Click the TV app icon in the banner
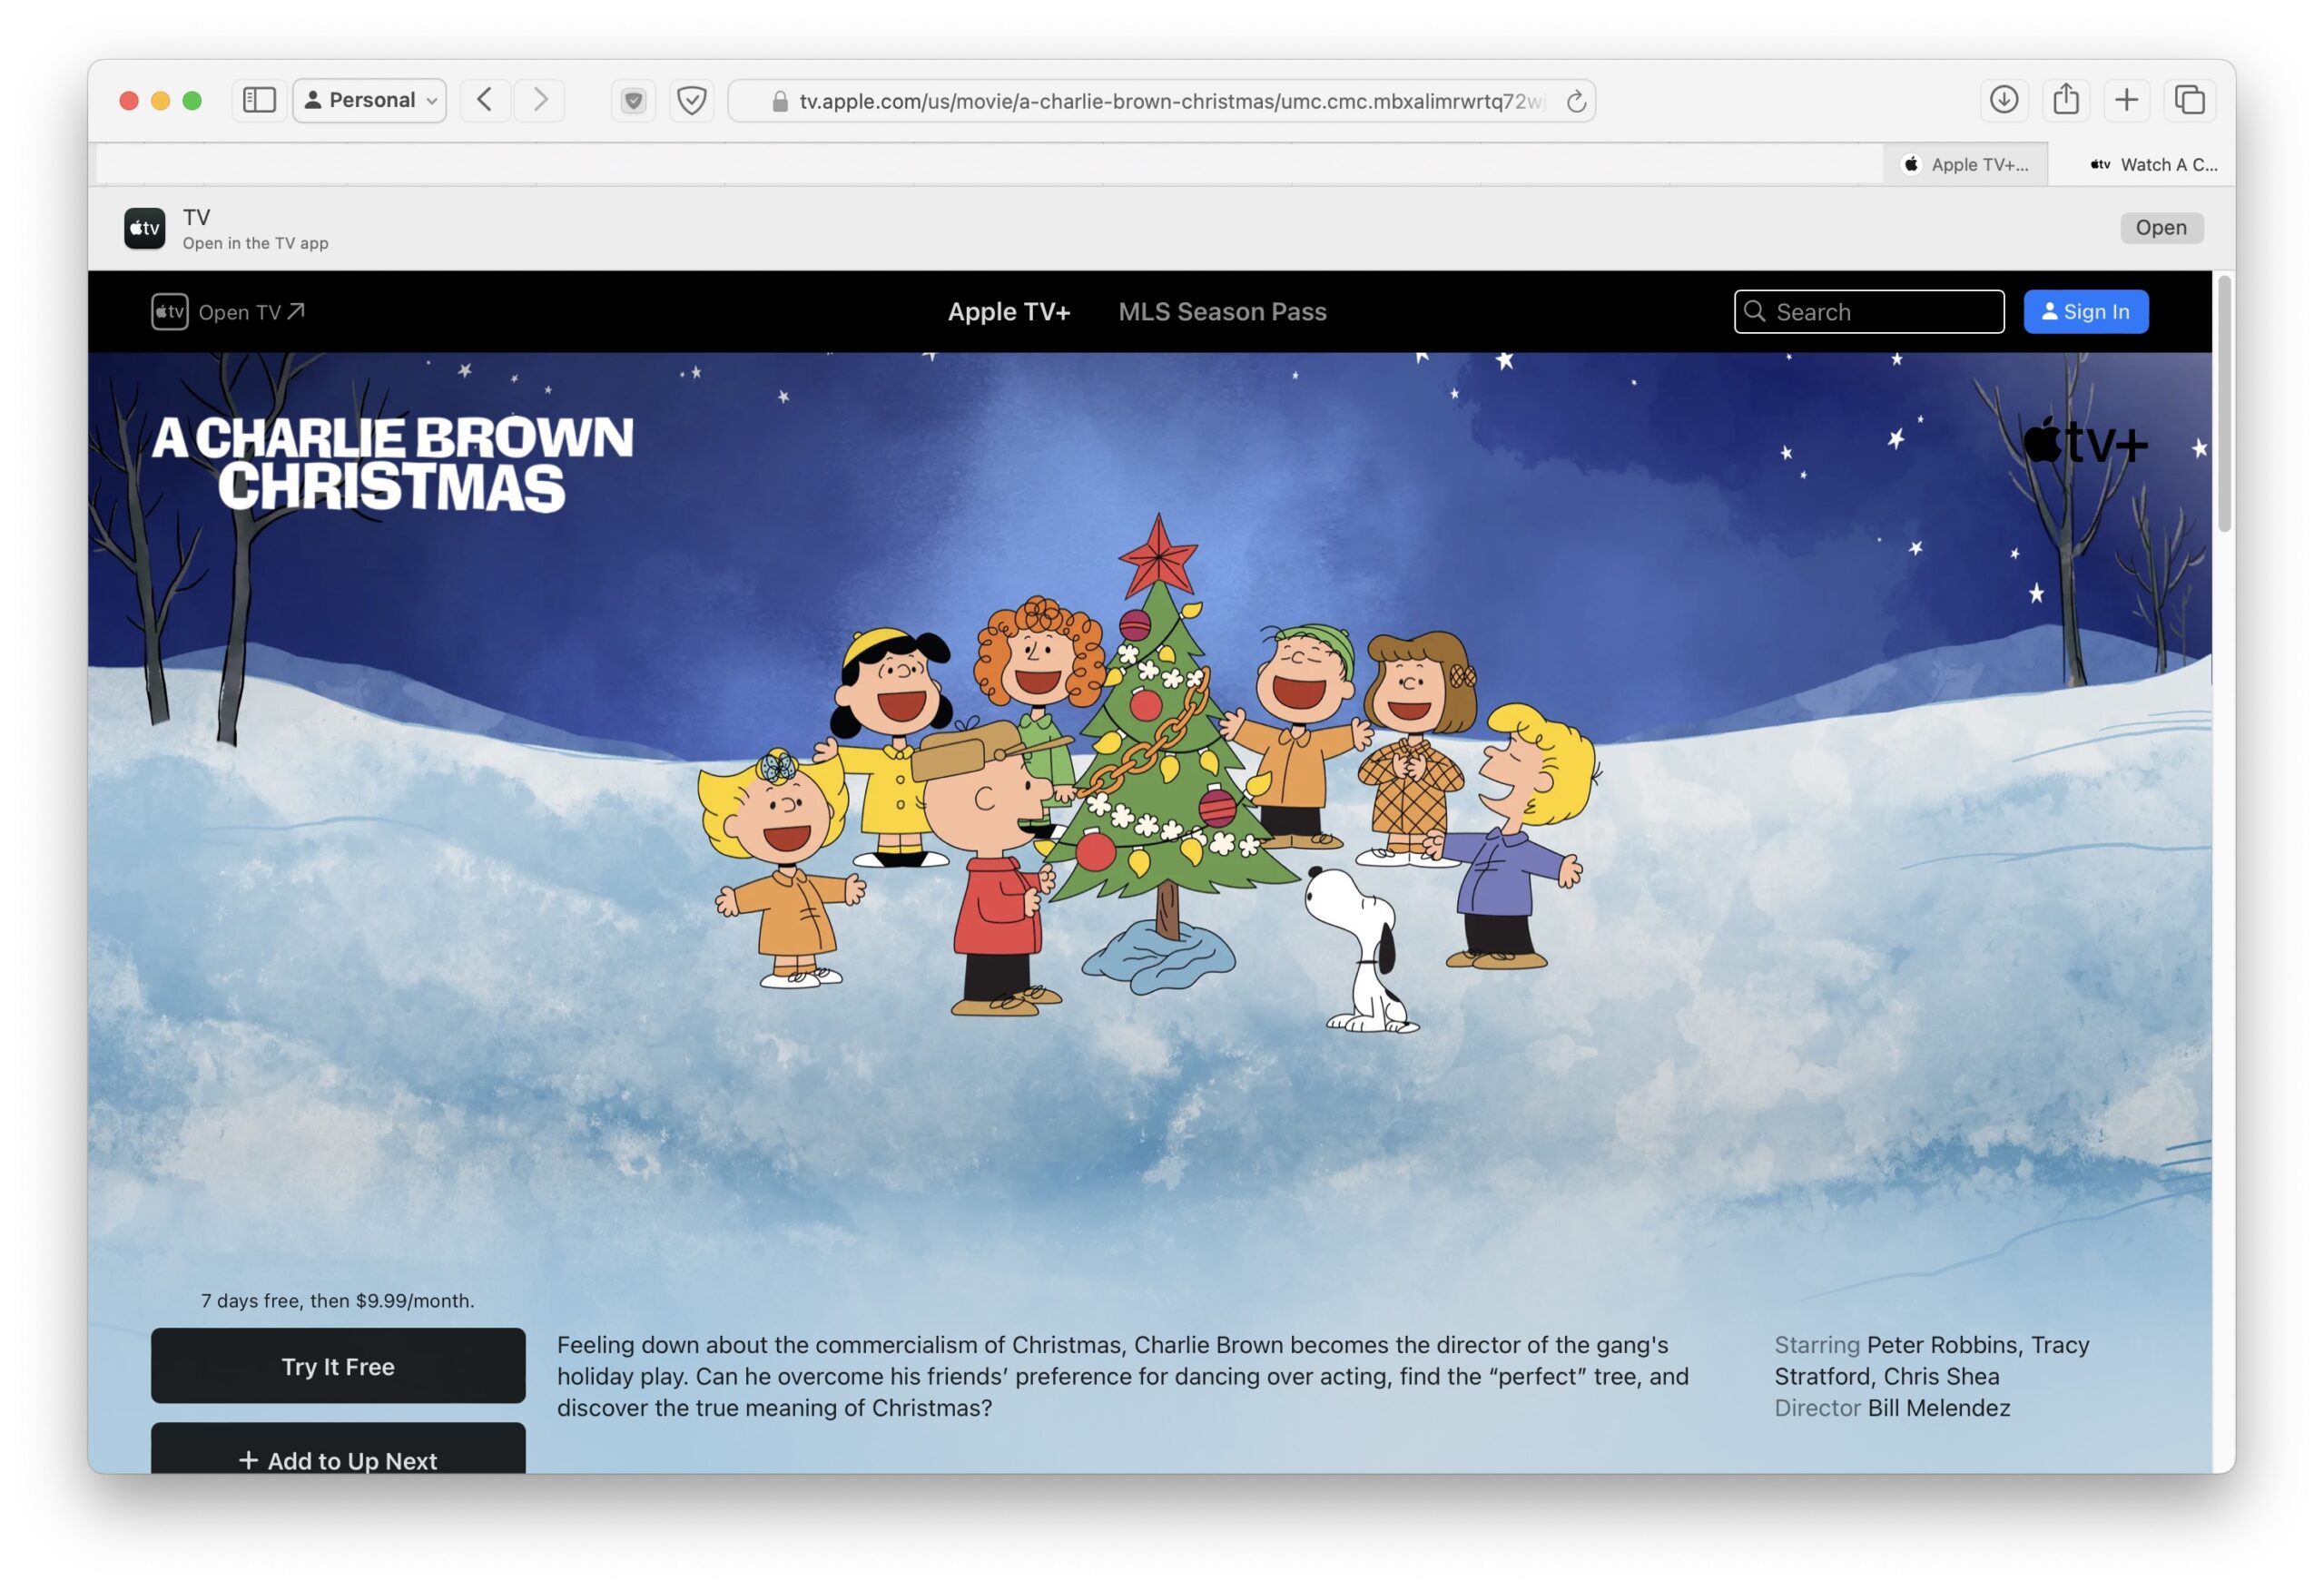Image resolution: width=2324 pixels, height=1590 pixels. (x=144, y=227)
